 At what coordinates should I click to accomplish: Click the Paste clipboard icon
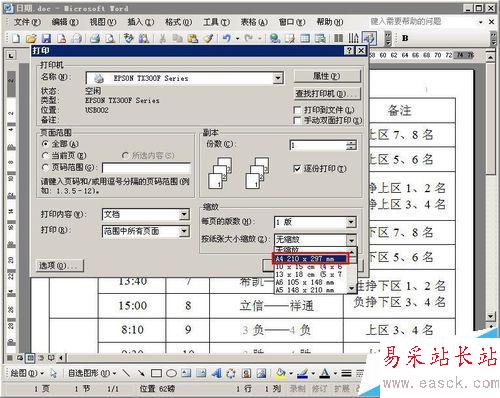click(193, 38)
